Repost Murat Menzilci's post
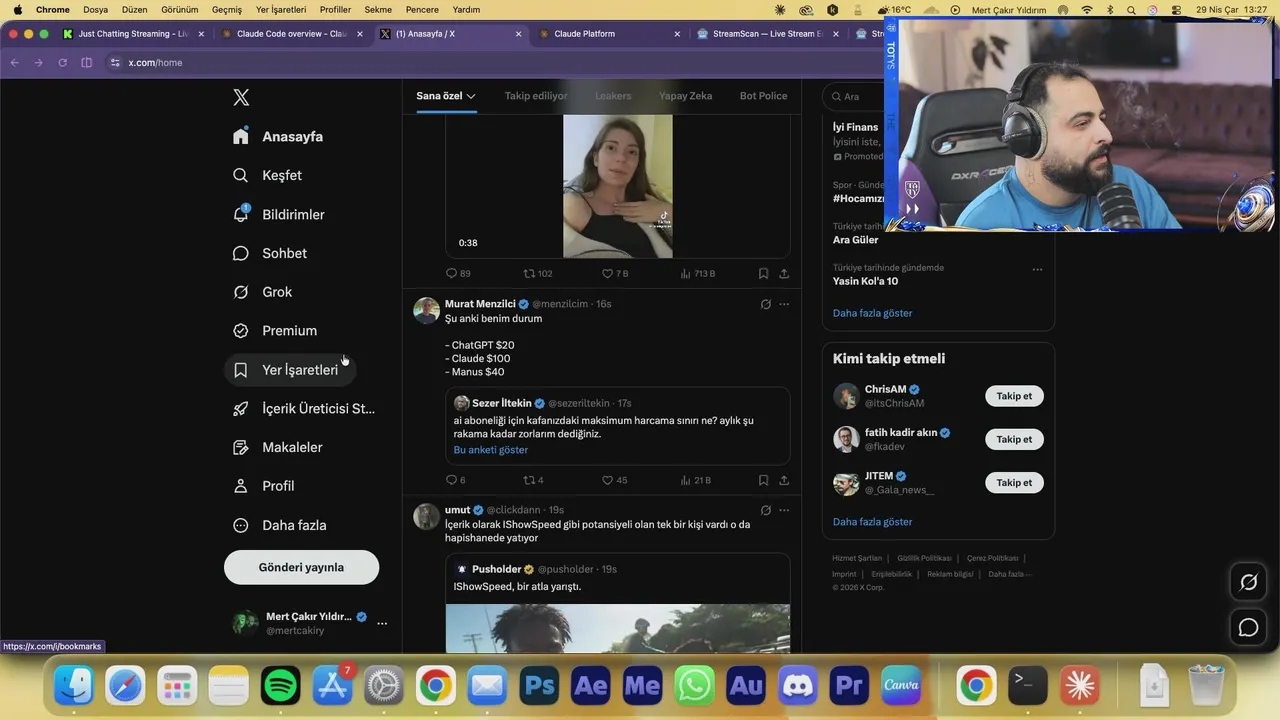Viewport: 1280px width, 720px height. tap(533, 480)
